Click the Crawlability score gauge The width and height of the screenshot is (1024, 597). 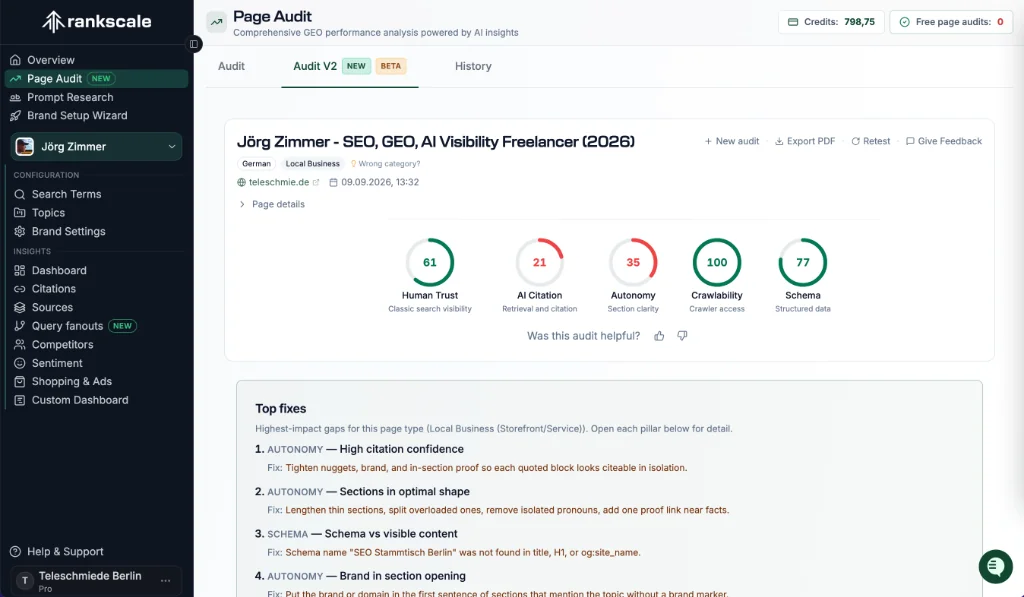pos(717,263)
